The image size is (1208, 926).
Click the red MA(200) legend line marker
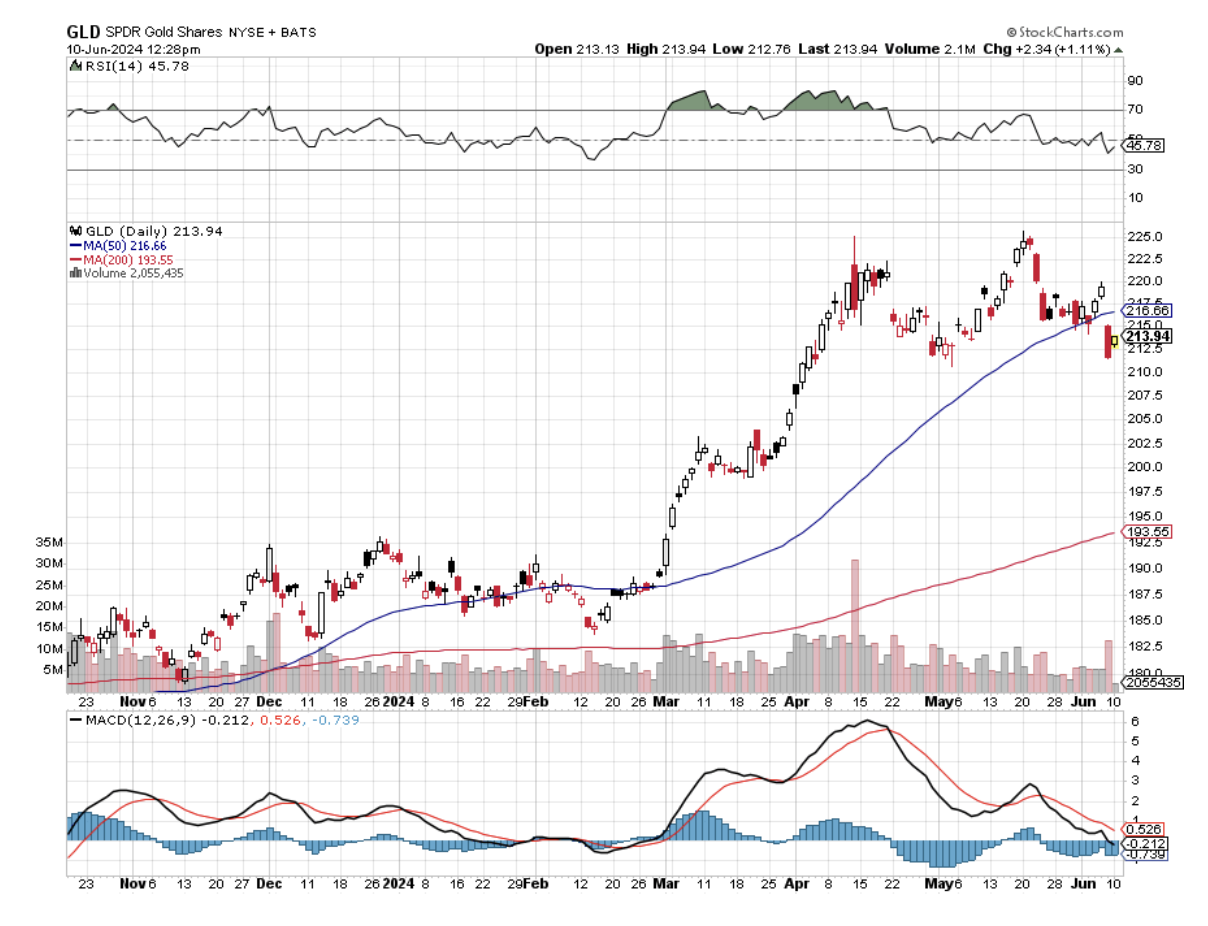coord(75,259)
